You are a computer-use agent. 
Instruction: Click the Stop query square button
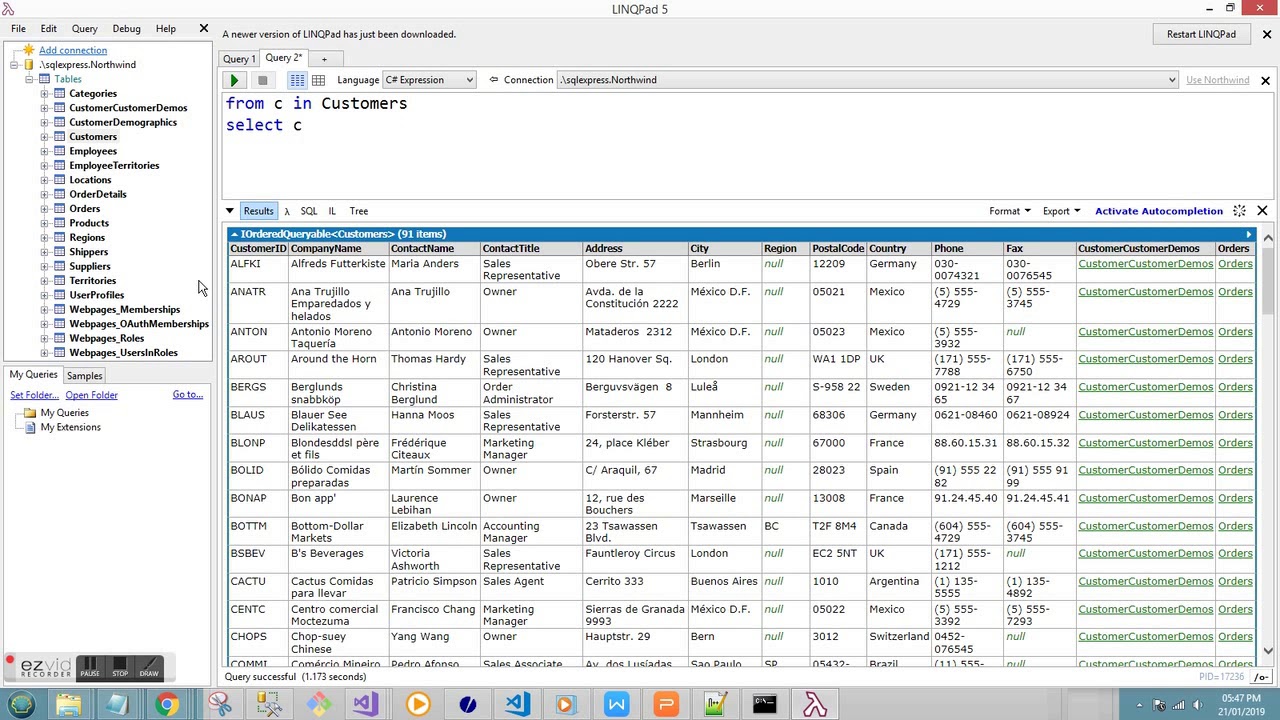(x=262, y=80)
